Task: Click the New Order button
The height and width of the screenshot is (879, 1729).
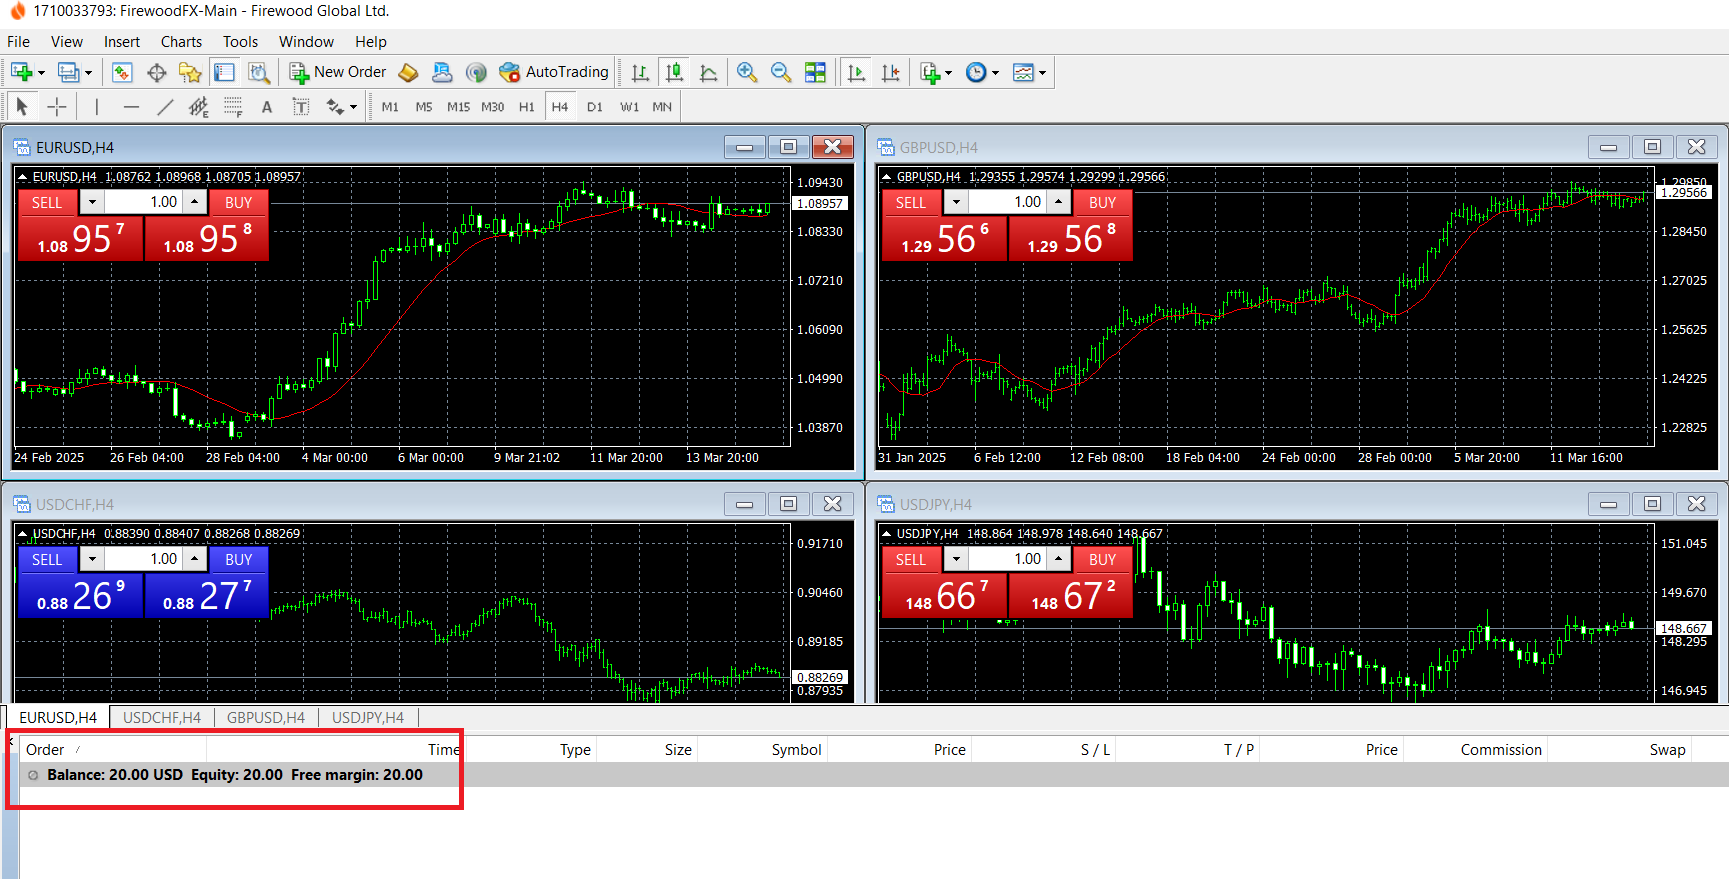Action: [x=337, y=72]
